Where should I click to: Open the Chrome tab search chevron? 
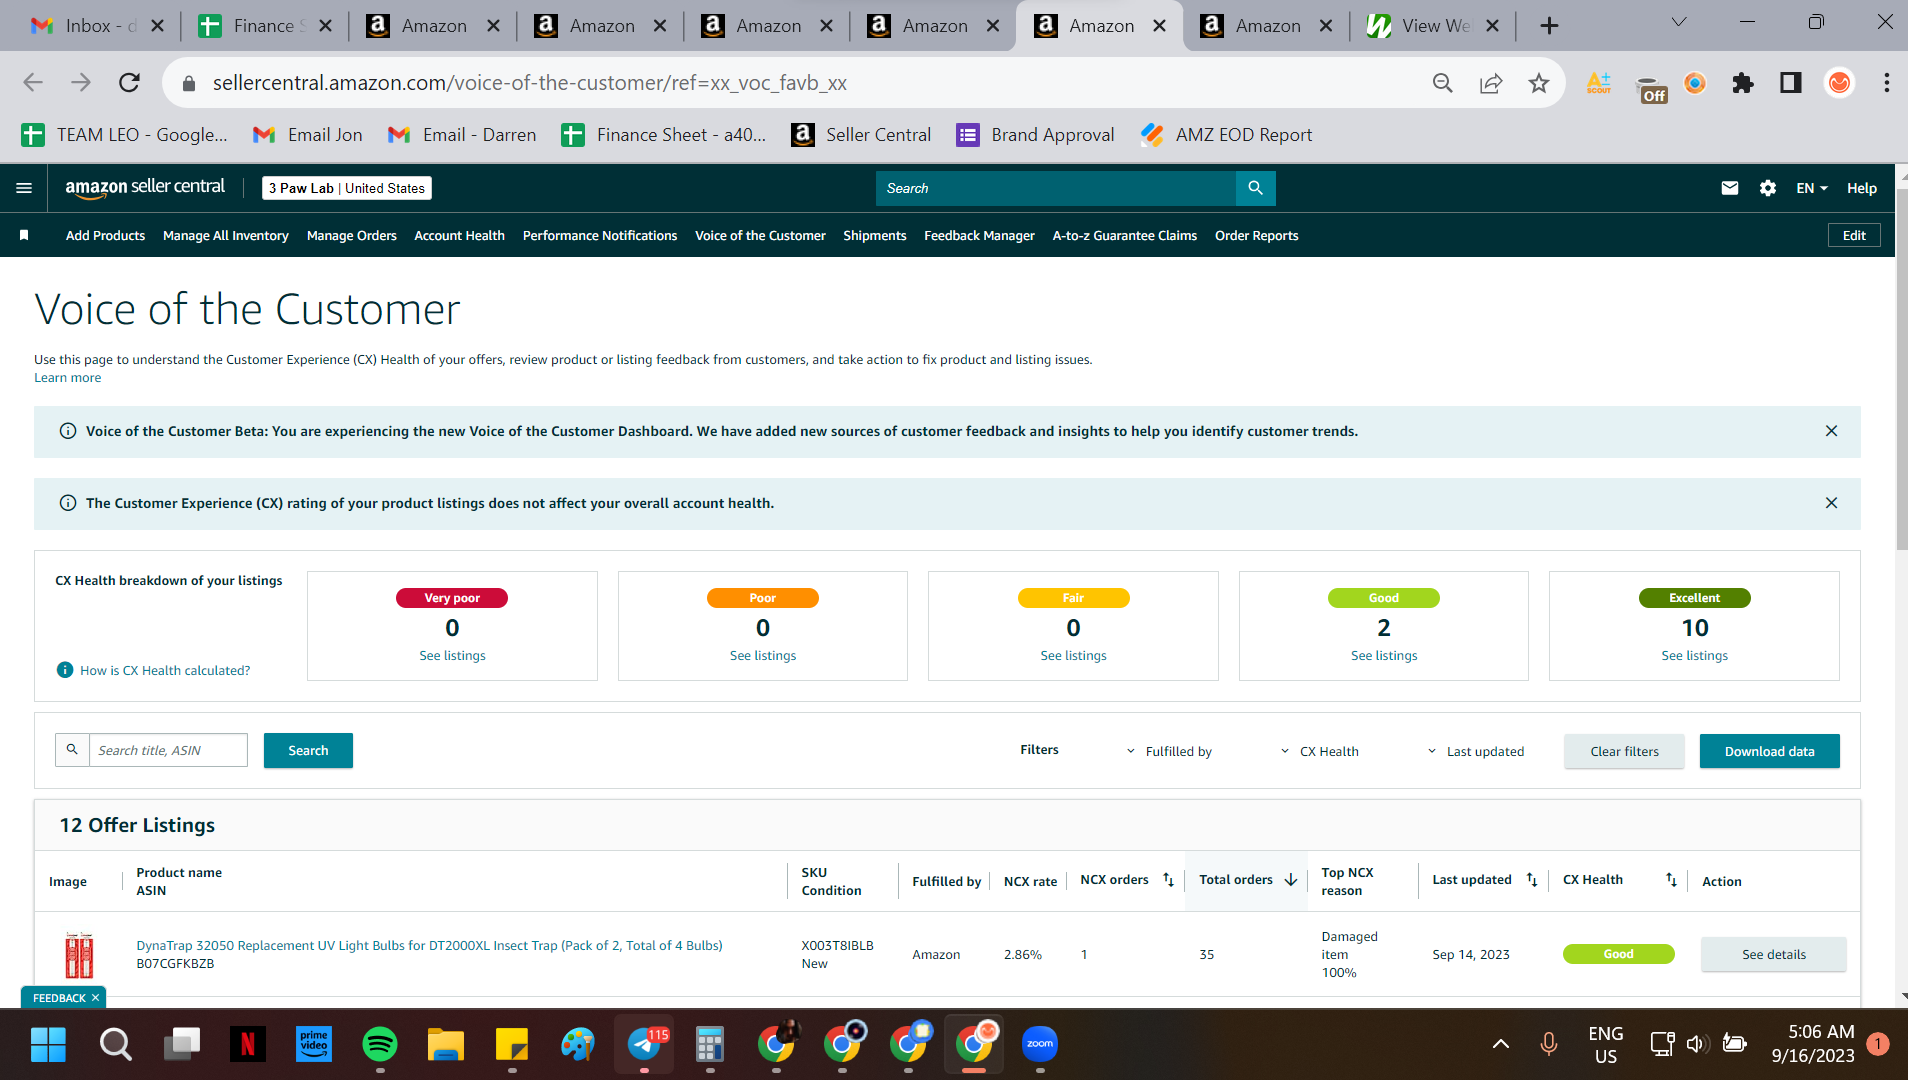[x=1678, y=22]
